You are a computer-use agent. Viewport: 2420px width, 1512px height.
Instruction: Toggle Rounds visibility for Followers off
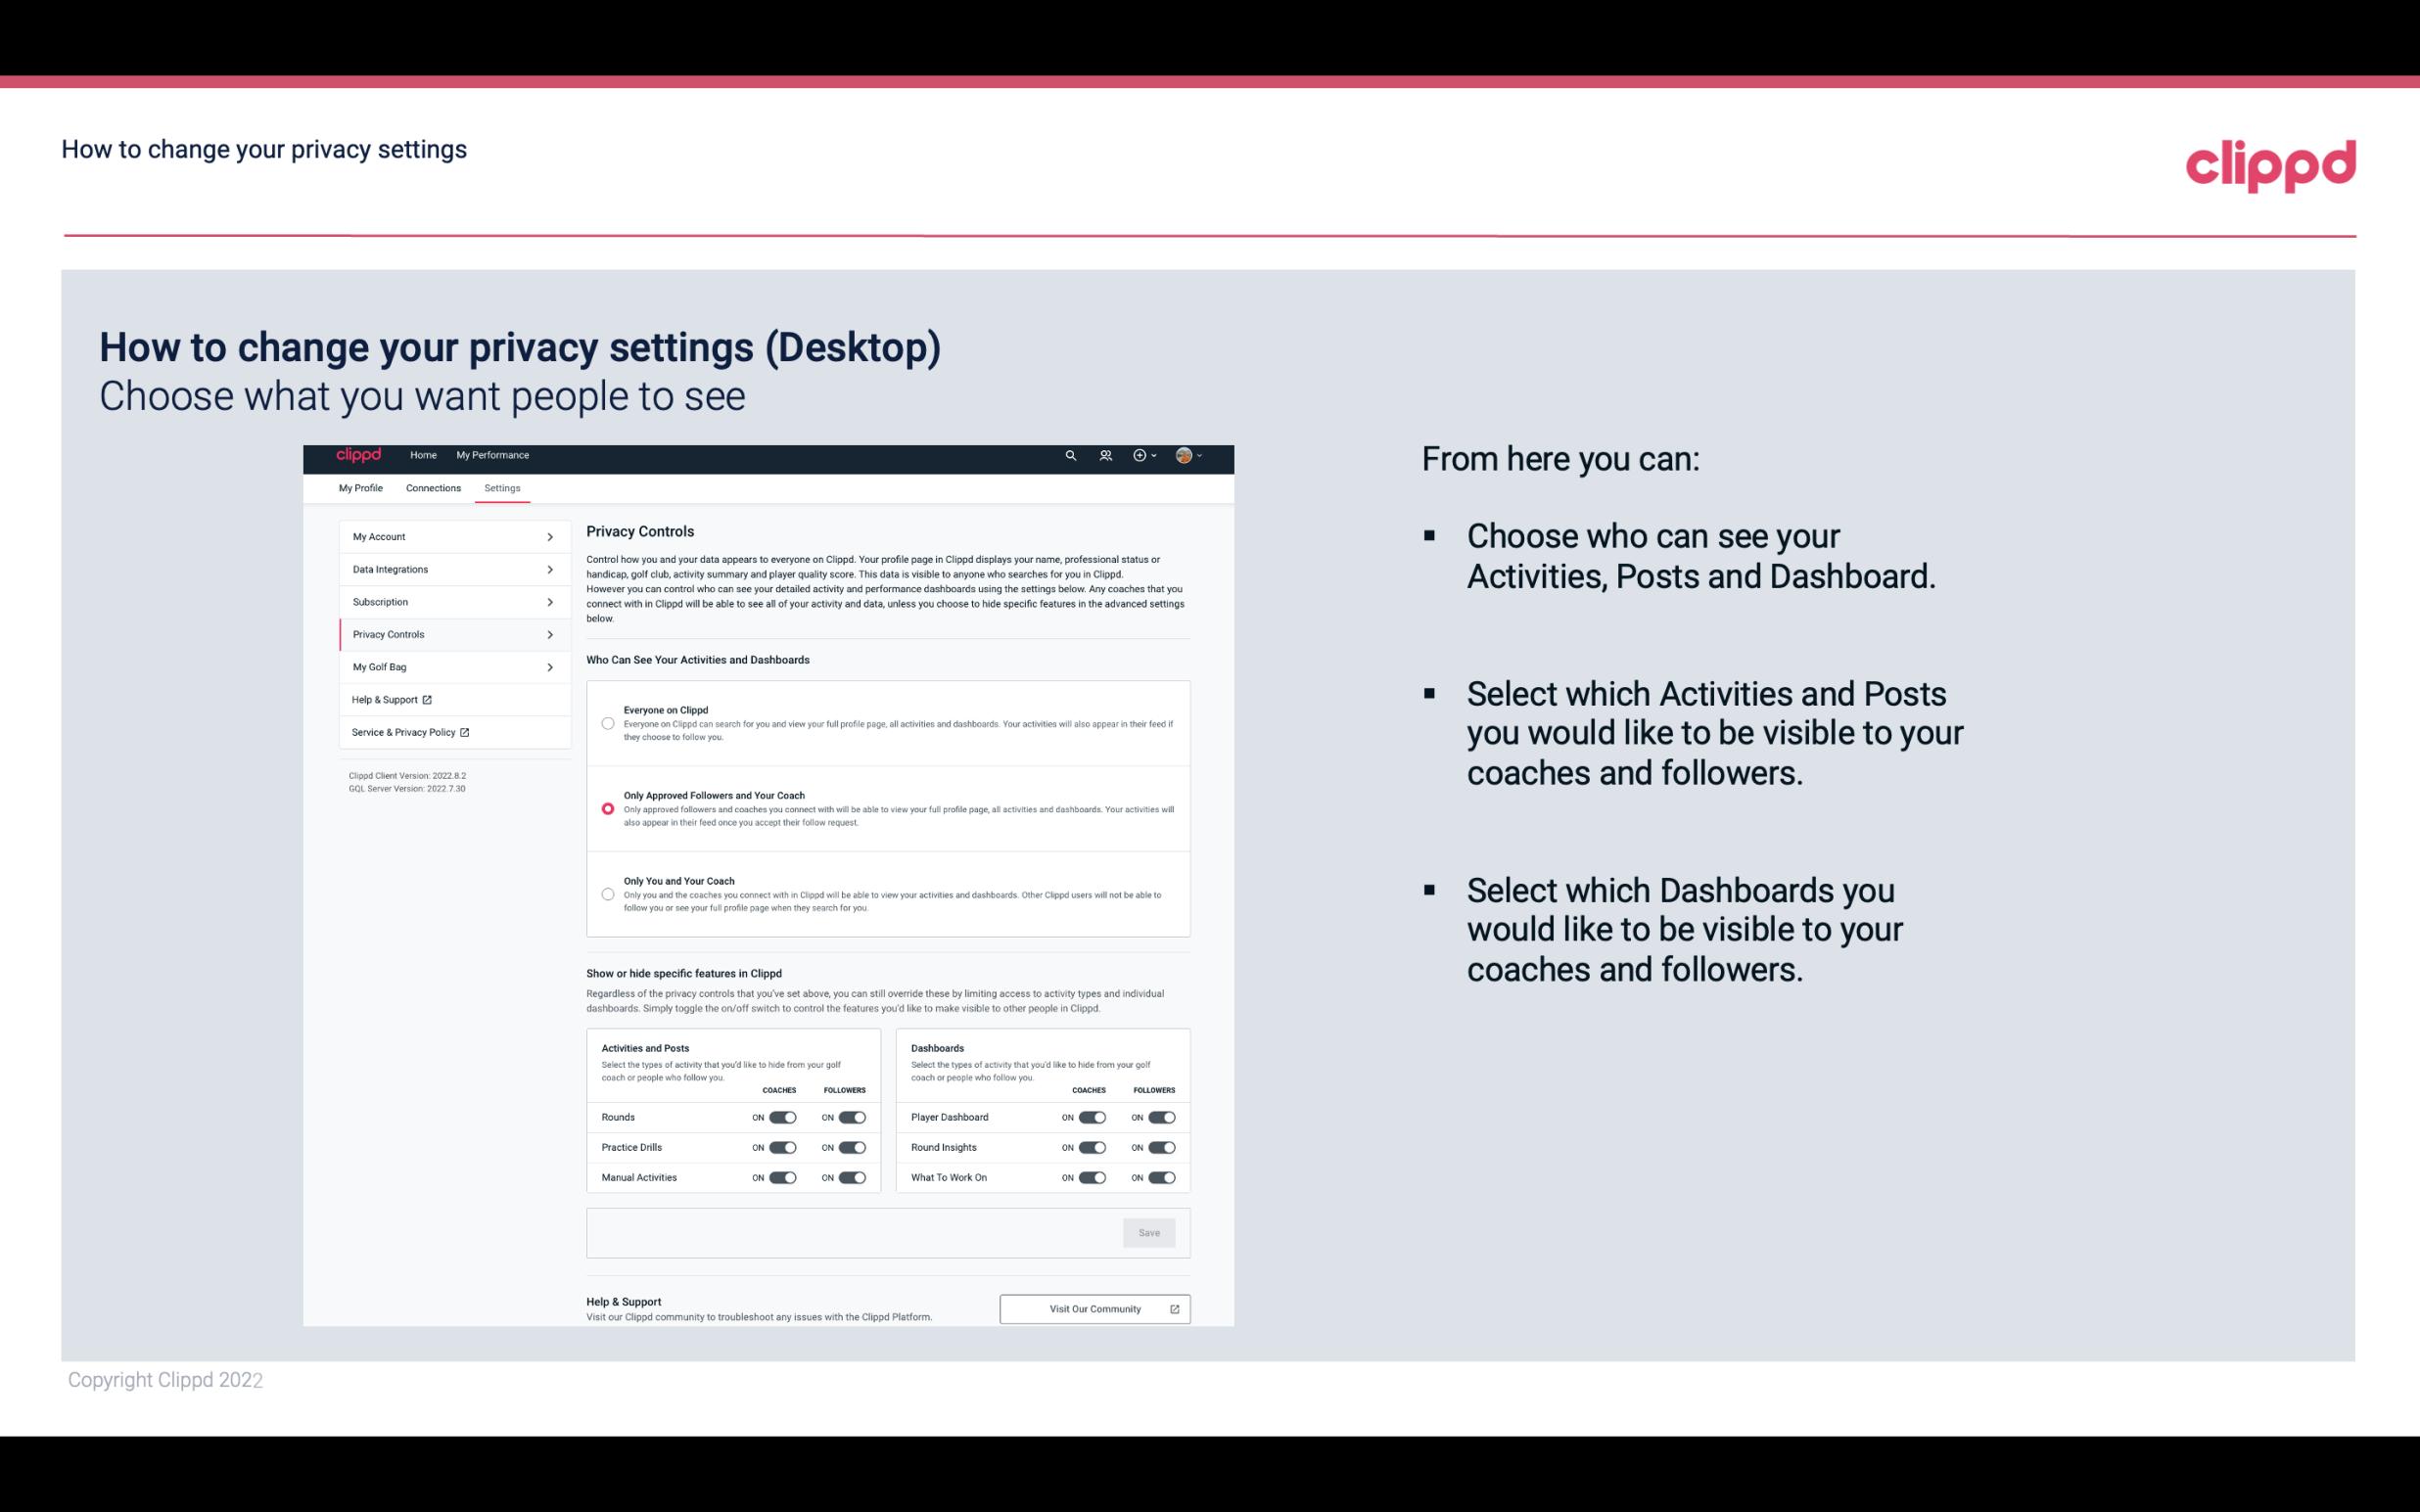852,1117
